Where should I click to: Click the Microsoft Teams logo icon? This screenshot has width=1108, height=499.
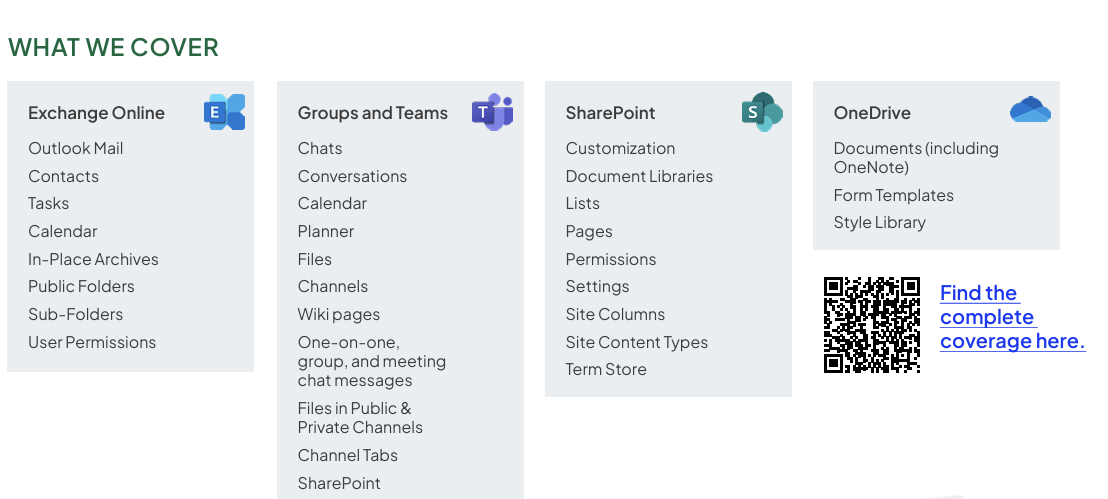click(x=493, y=112)
